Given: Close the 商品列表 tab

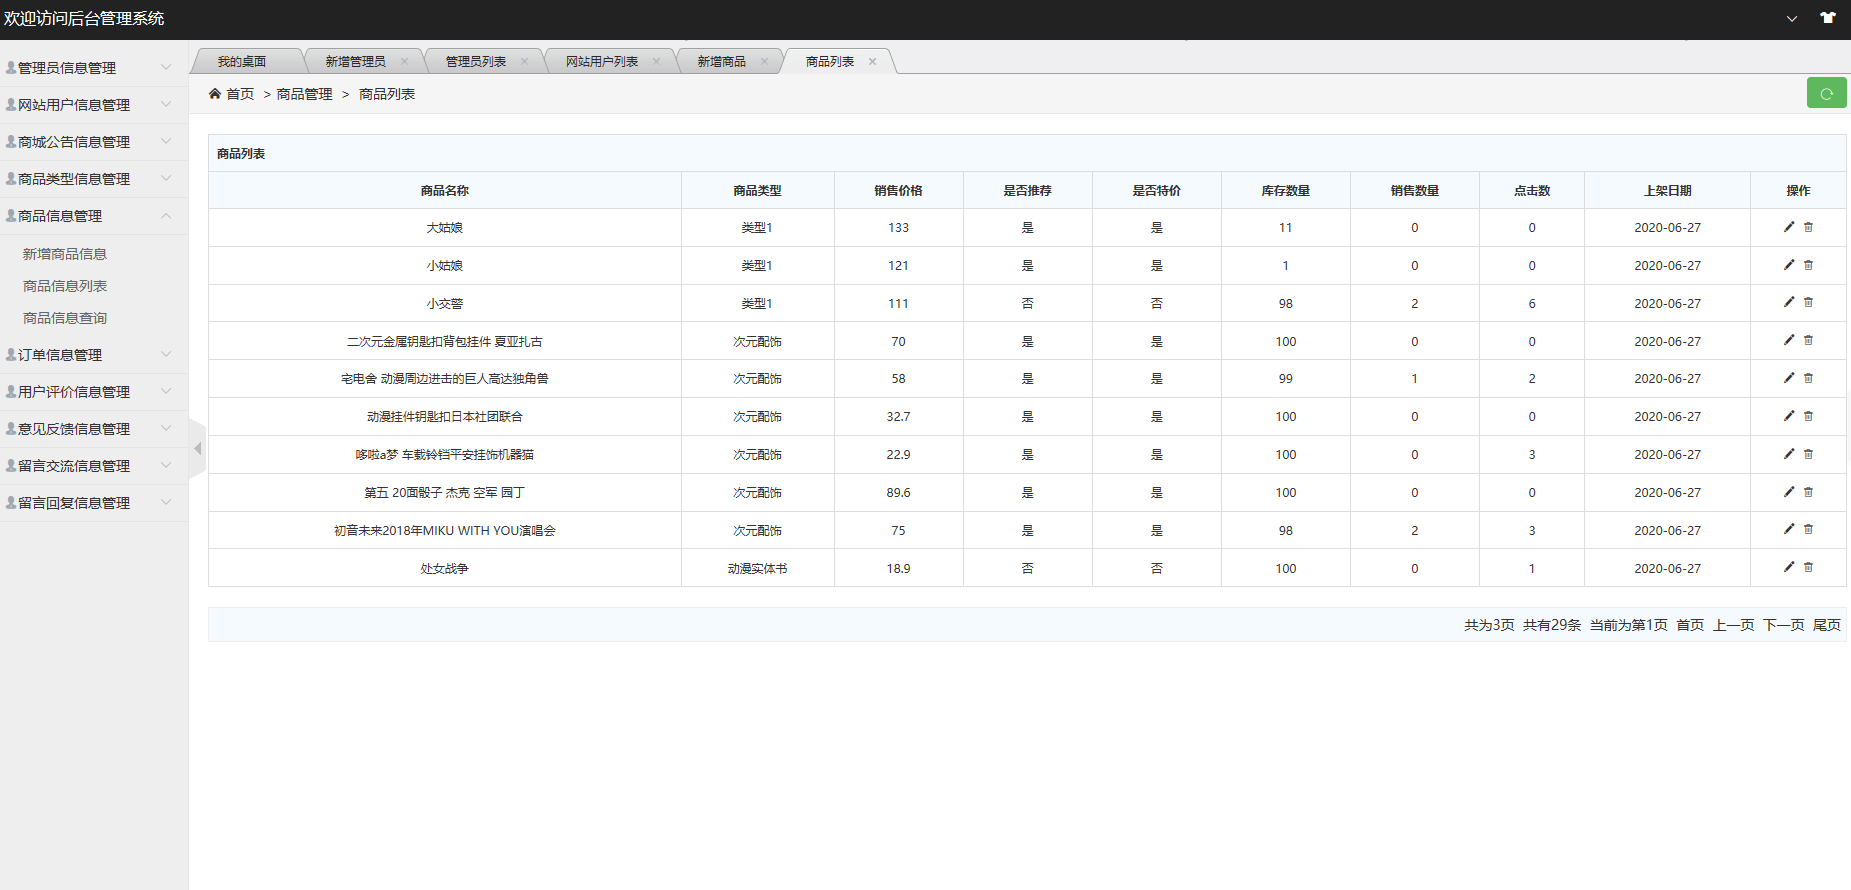Looking at the screenshot, I should tap(872, 61).
